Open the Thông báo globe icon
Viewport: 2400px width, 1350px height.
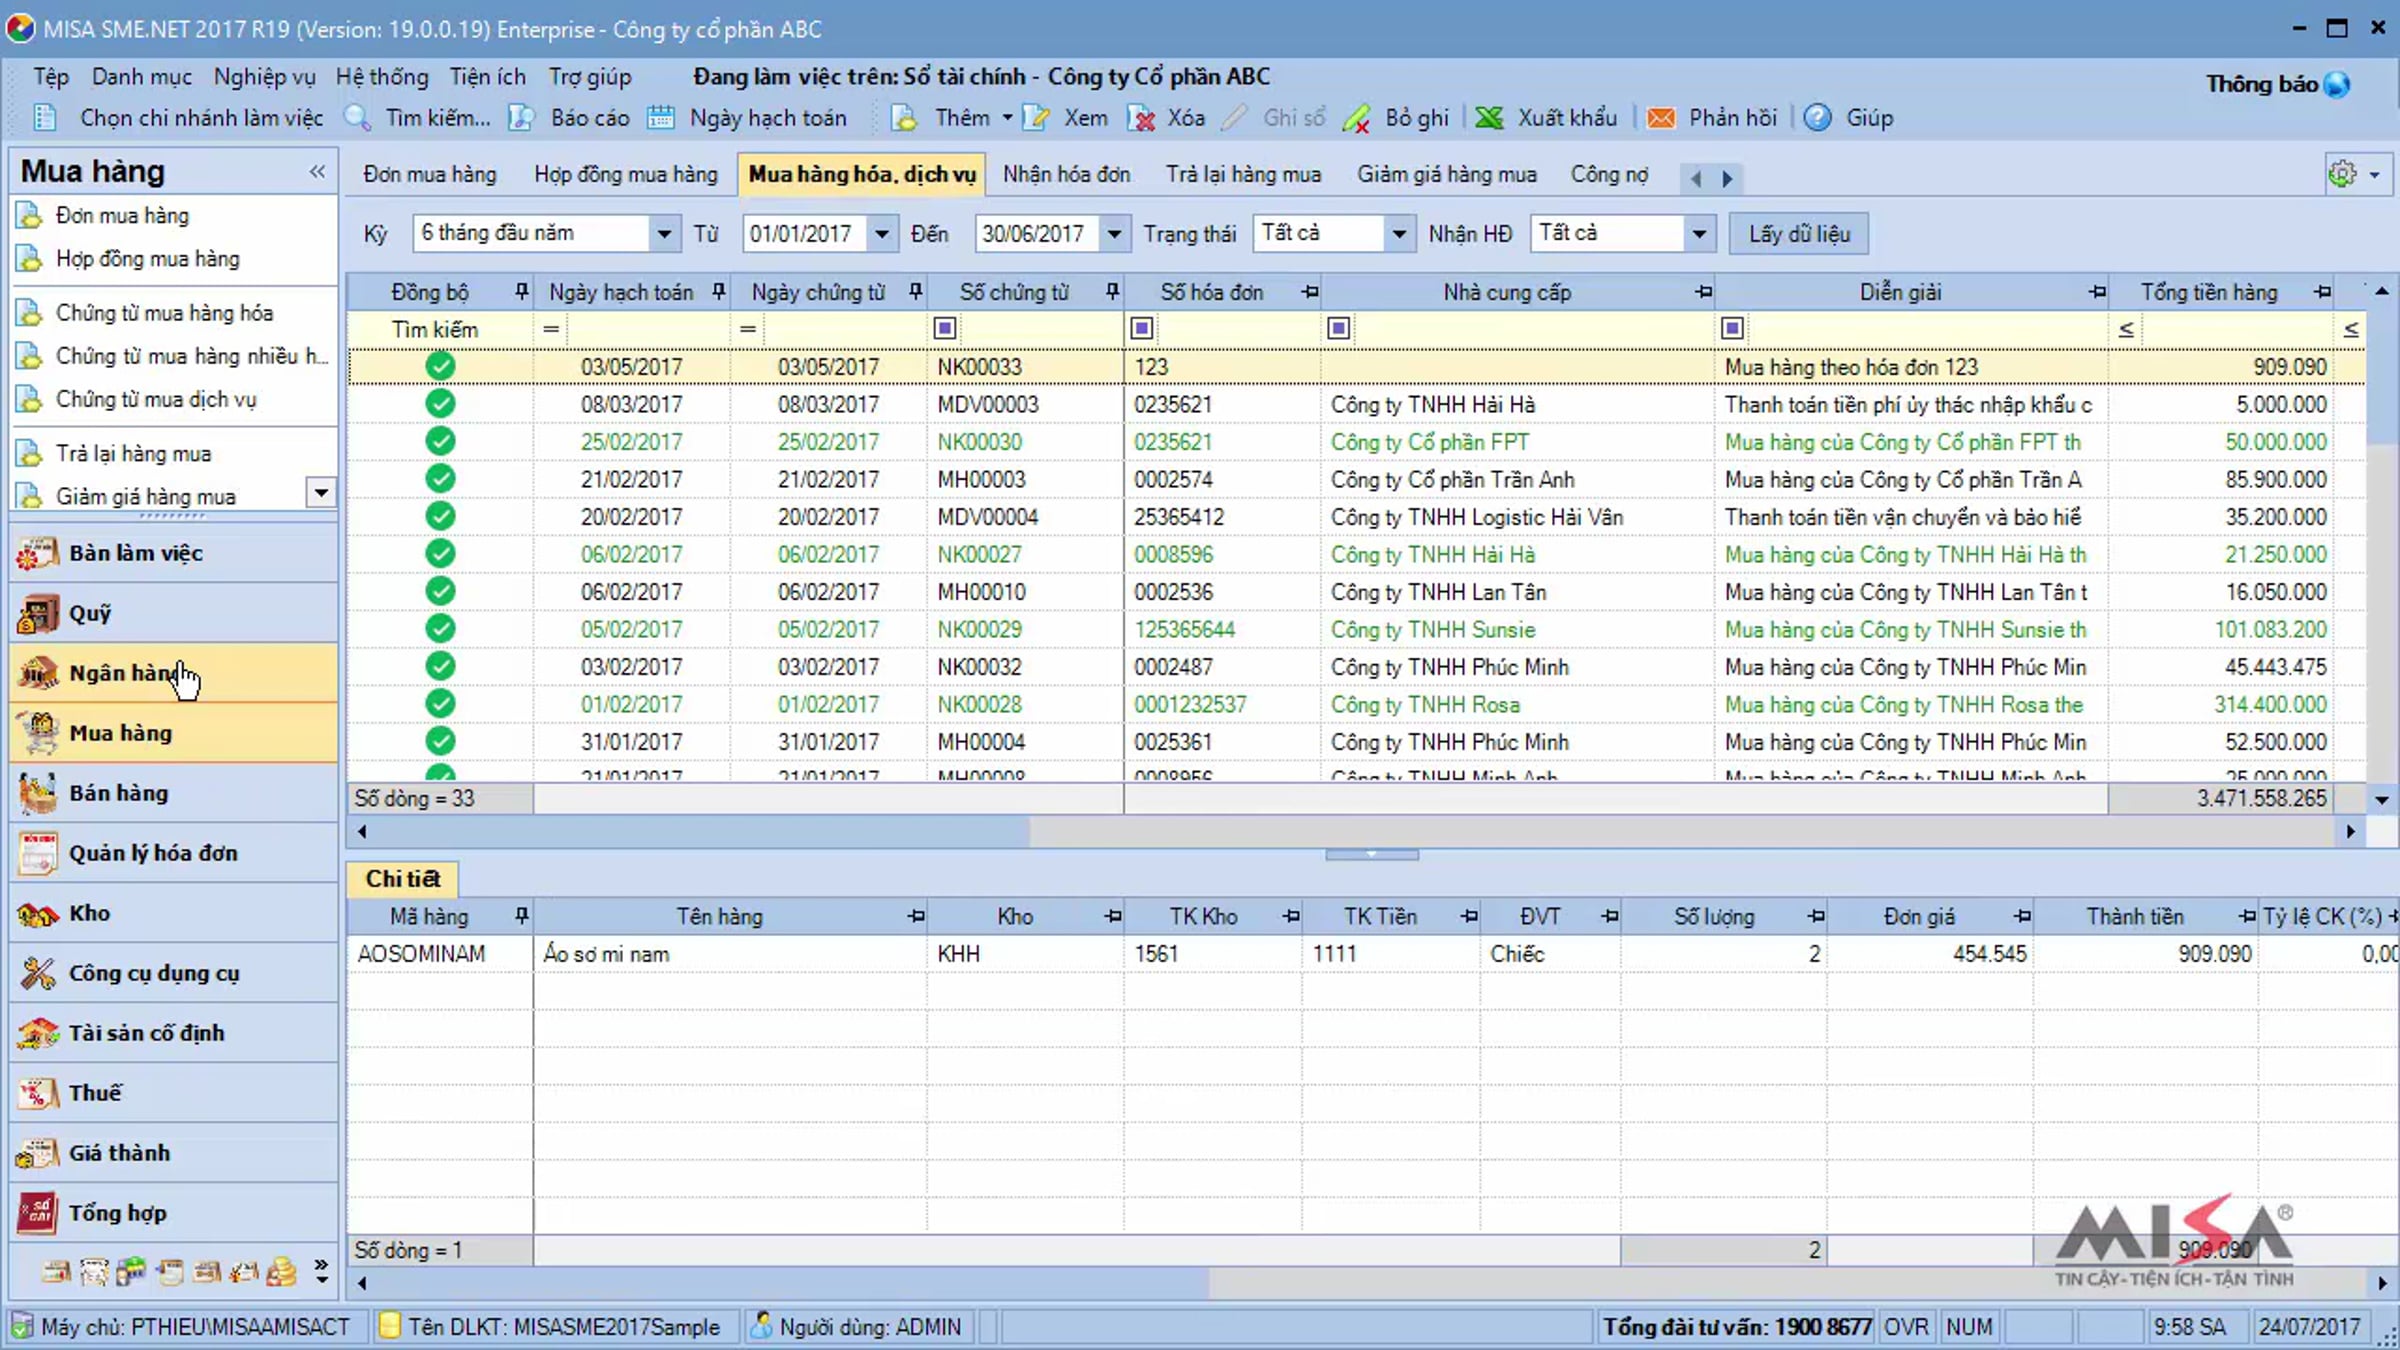(2337, 84)
